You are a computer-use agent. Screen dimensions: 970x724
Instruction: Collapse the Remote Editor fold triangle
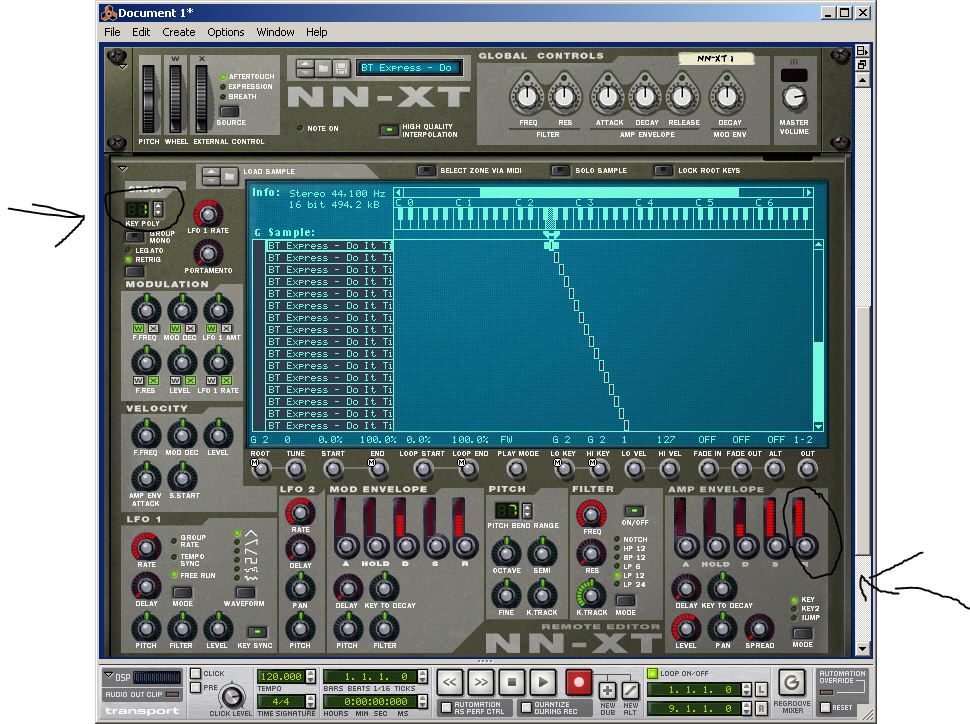[122, 168]
